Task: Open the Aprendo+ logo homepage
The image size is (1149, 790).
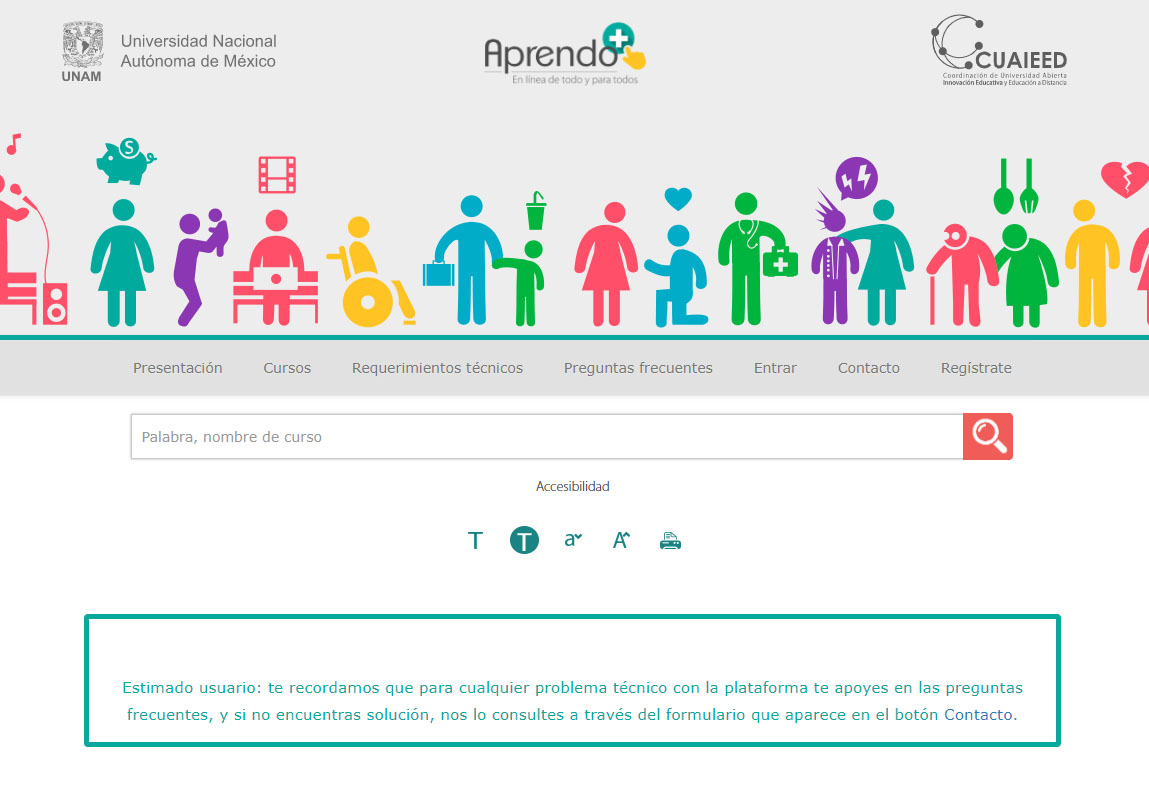Action: 565,54
